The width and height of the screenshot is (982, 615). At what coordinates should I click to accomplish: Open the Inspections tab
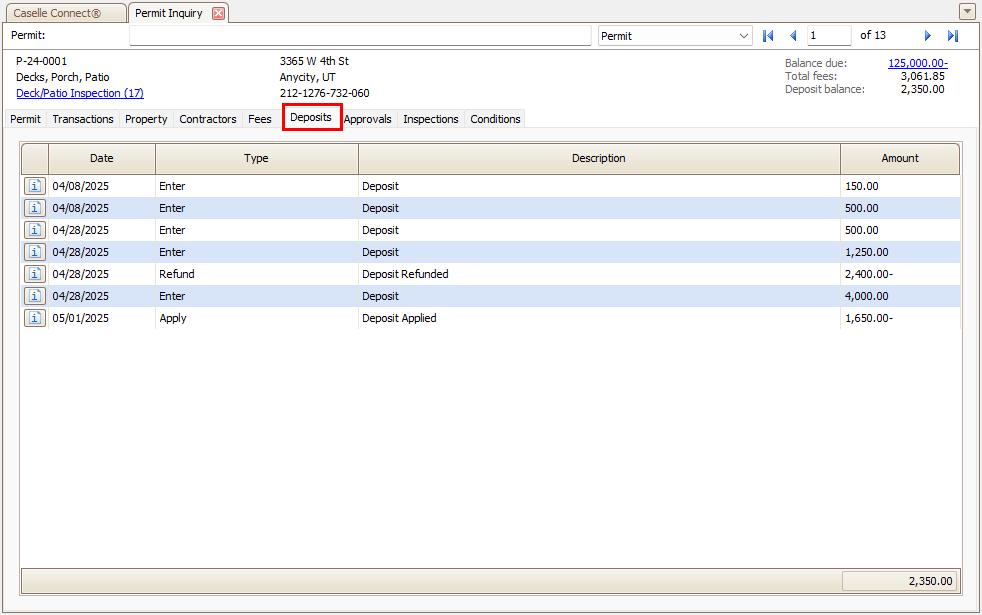(x=431, y=119)
